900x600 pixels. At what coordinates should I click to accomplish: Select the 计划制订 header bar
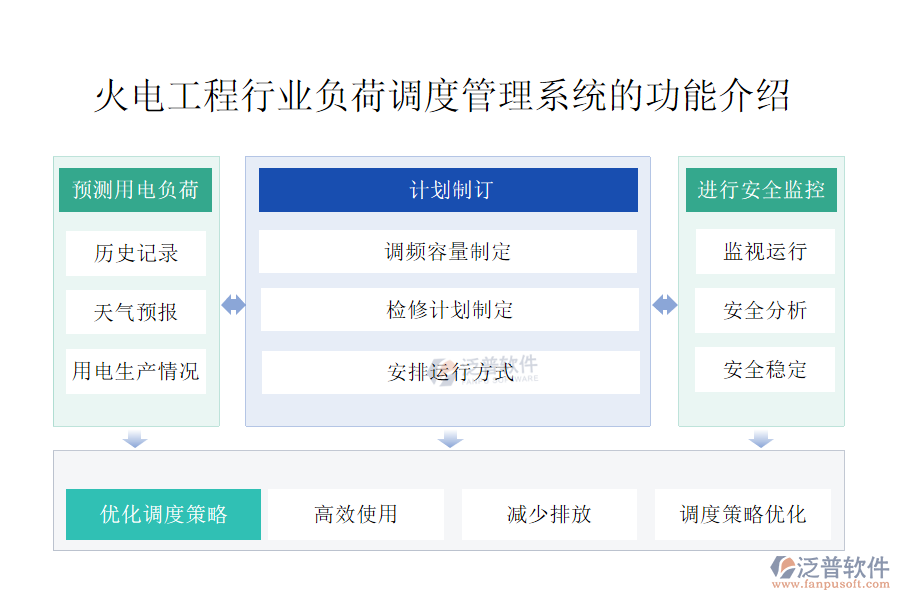[448, 190]
